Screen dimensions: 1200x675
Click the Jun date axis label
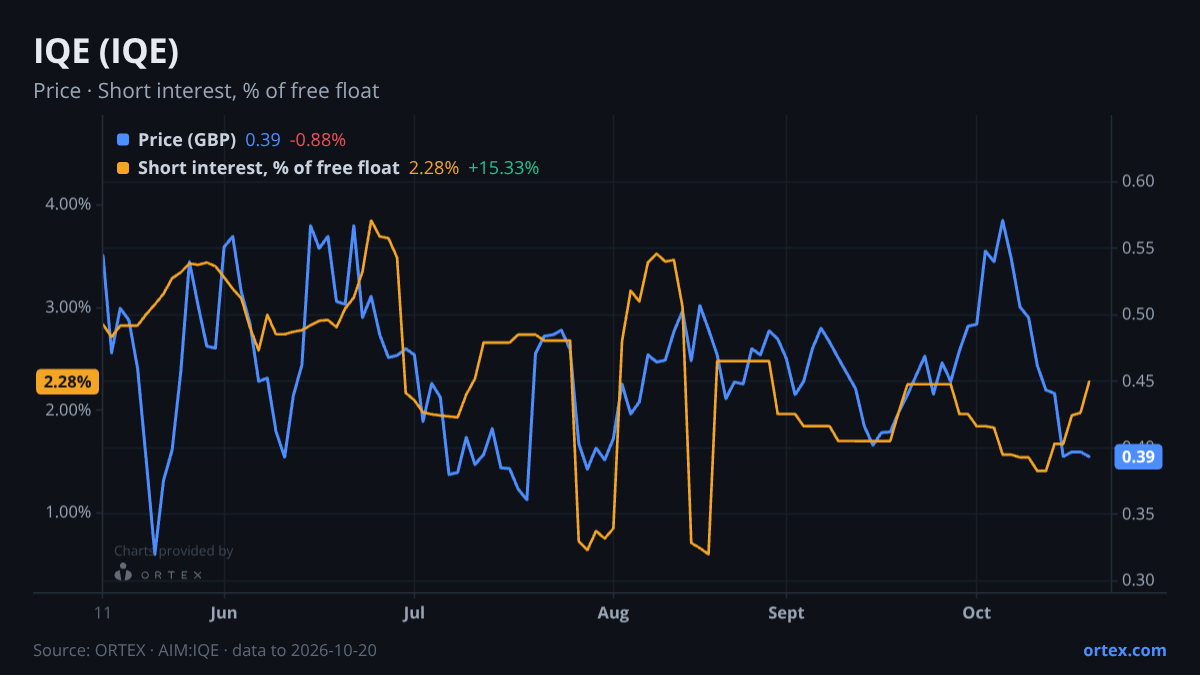(224, 613)
